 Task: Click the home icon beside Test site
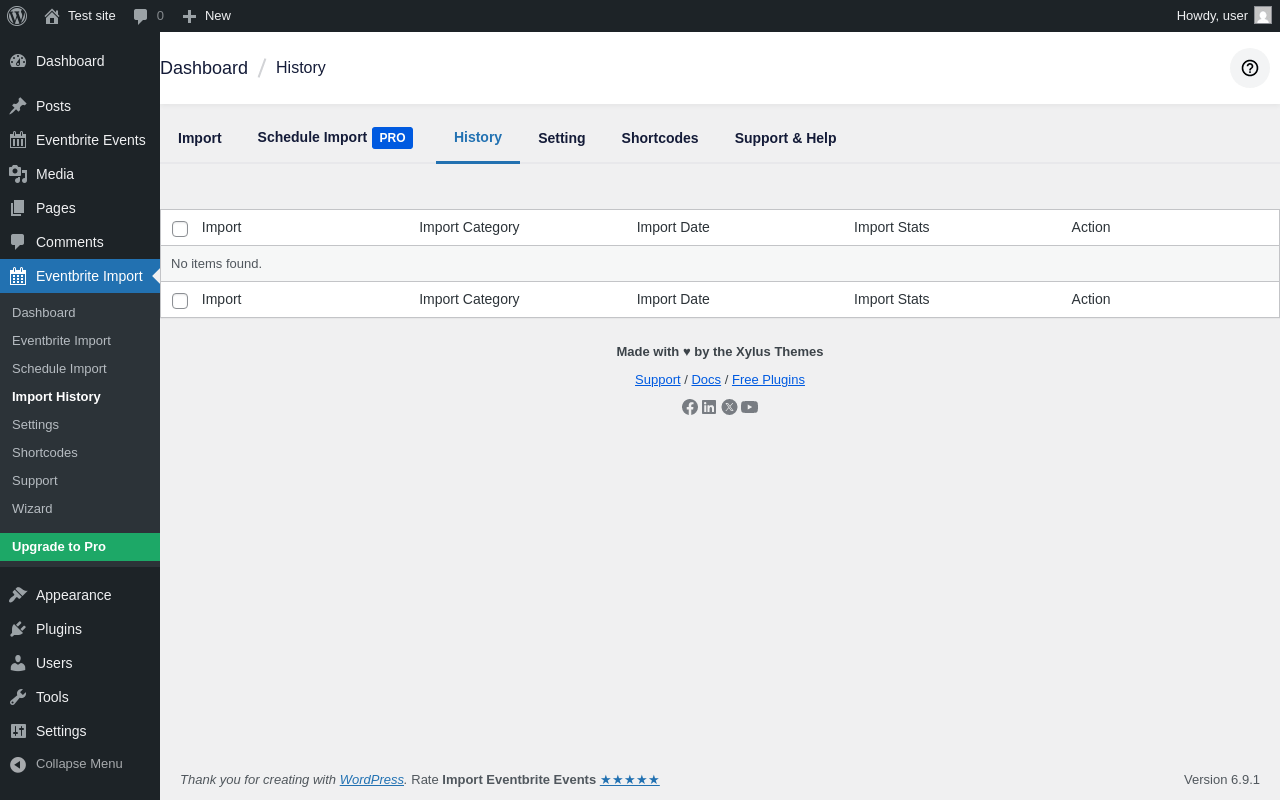[52, 16]
